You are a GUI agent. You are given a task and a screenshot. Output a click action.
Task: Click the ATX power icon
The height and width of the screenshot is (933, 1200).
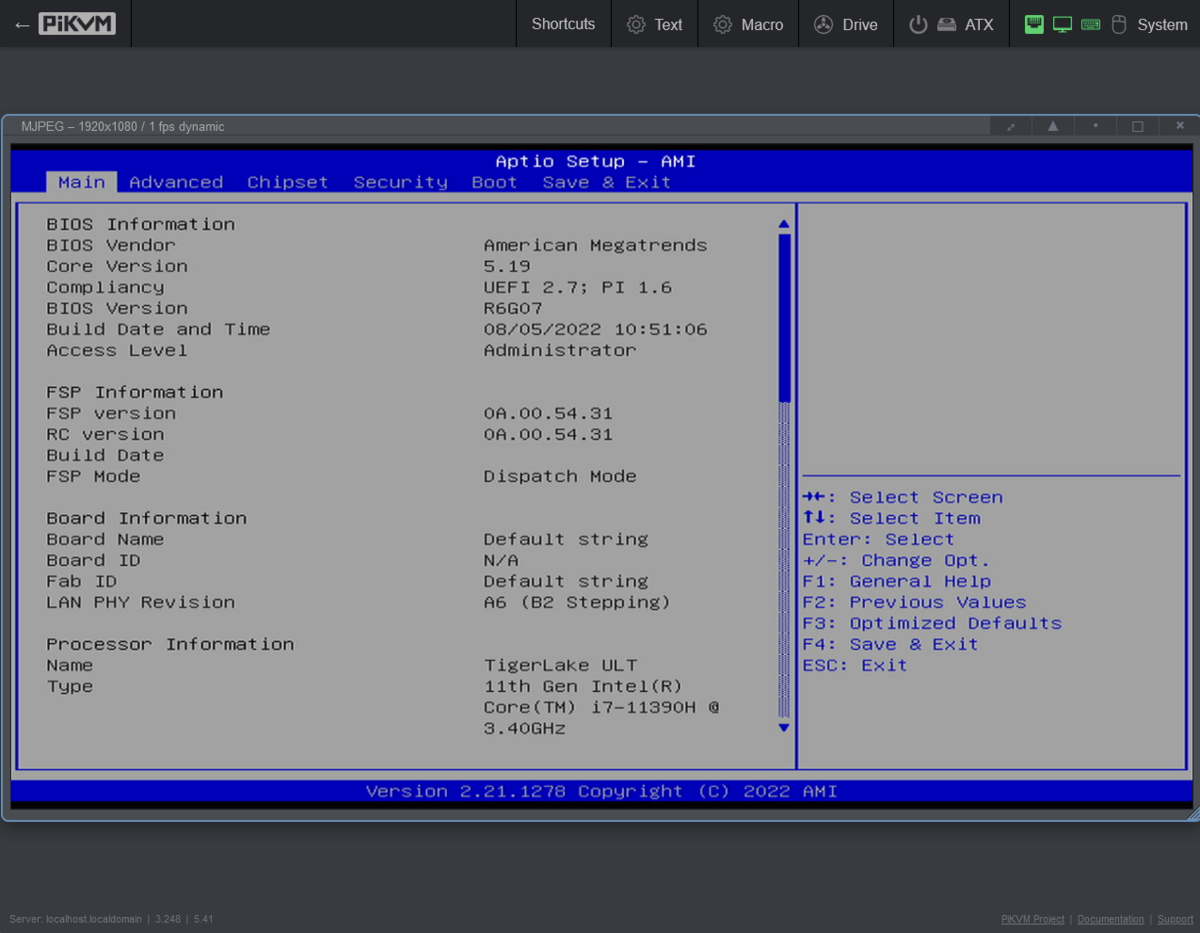[x=918, y=25]
